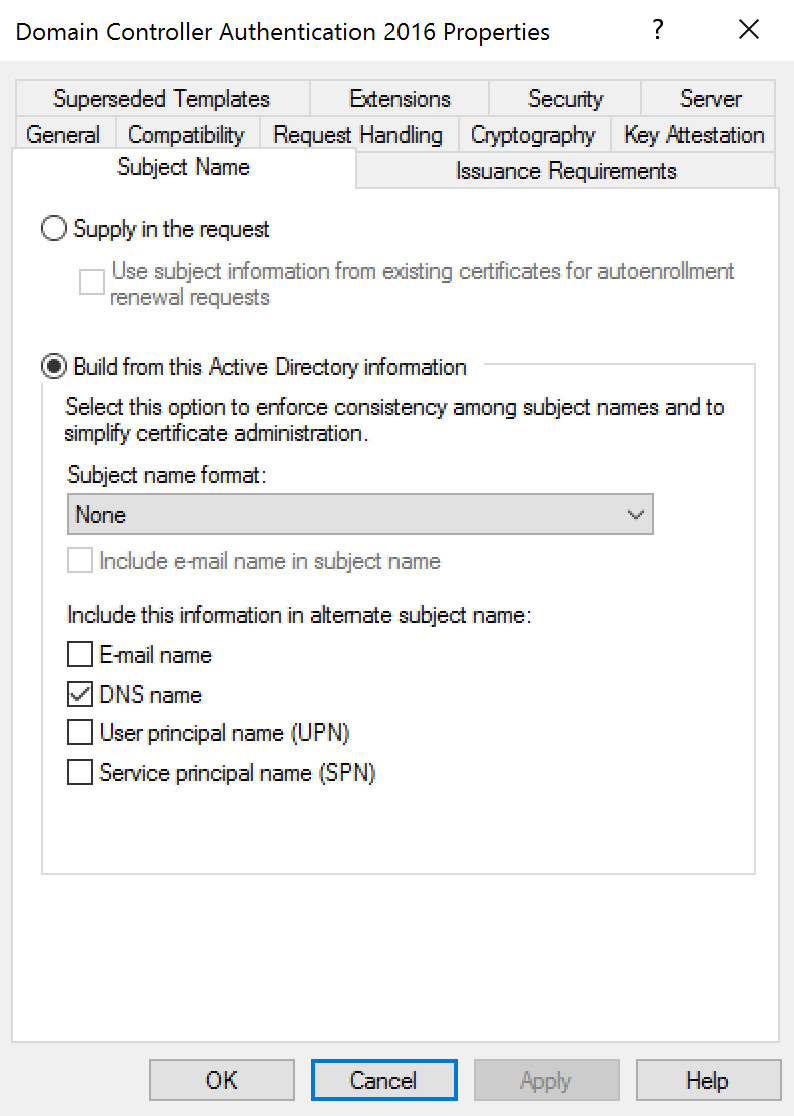Switch to the Extensions tab
The width and height of the screenshot is (794, 1116).
pyautogui.click(x=399, y=98)
